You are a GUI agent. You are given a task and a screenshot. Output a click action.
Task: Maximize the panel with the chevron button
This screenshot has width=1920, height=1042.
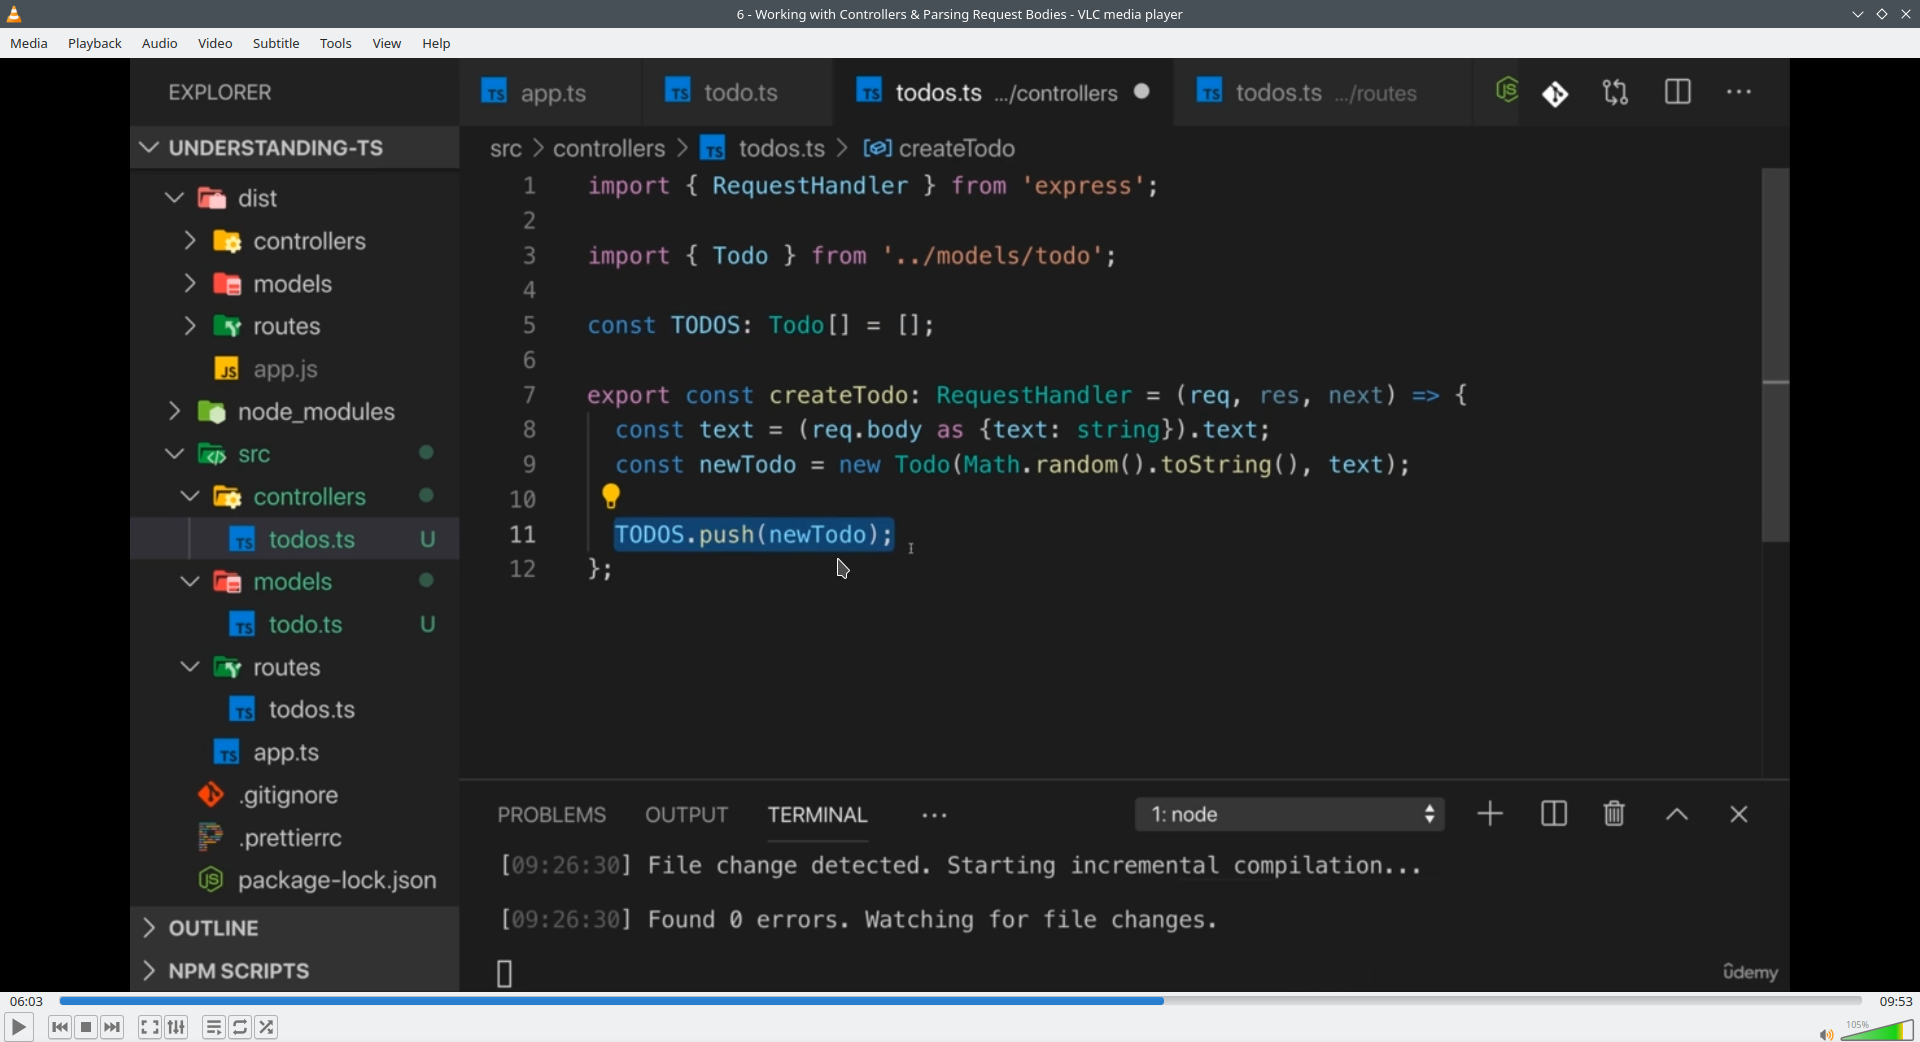point(1677,813)
